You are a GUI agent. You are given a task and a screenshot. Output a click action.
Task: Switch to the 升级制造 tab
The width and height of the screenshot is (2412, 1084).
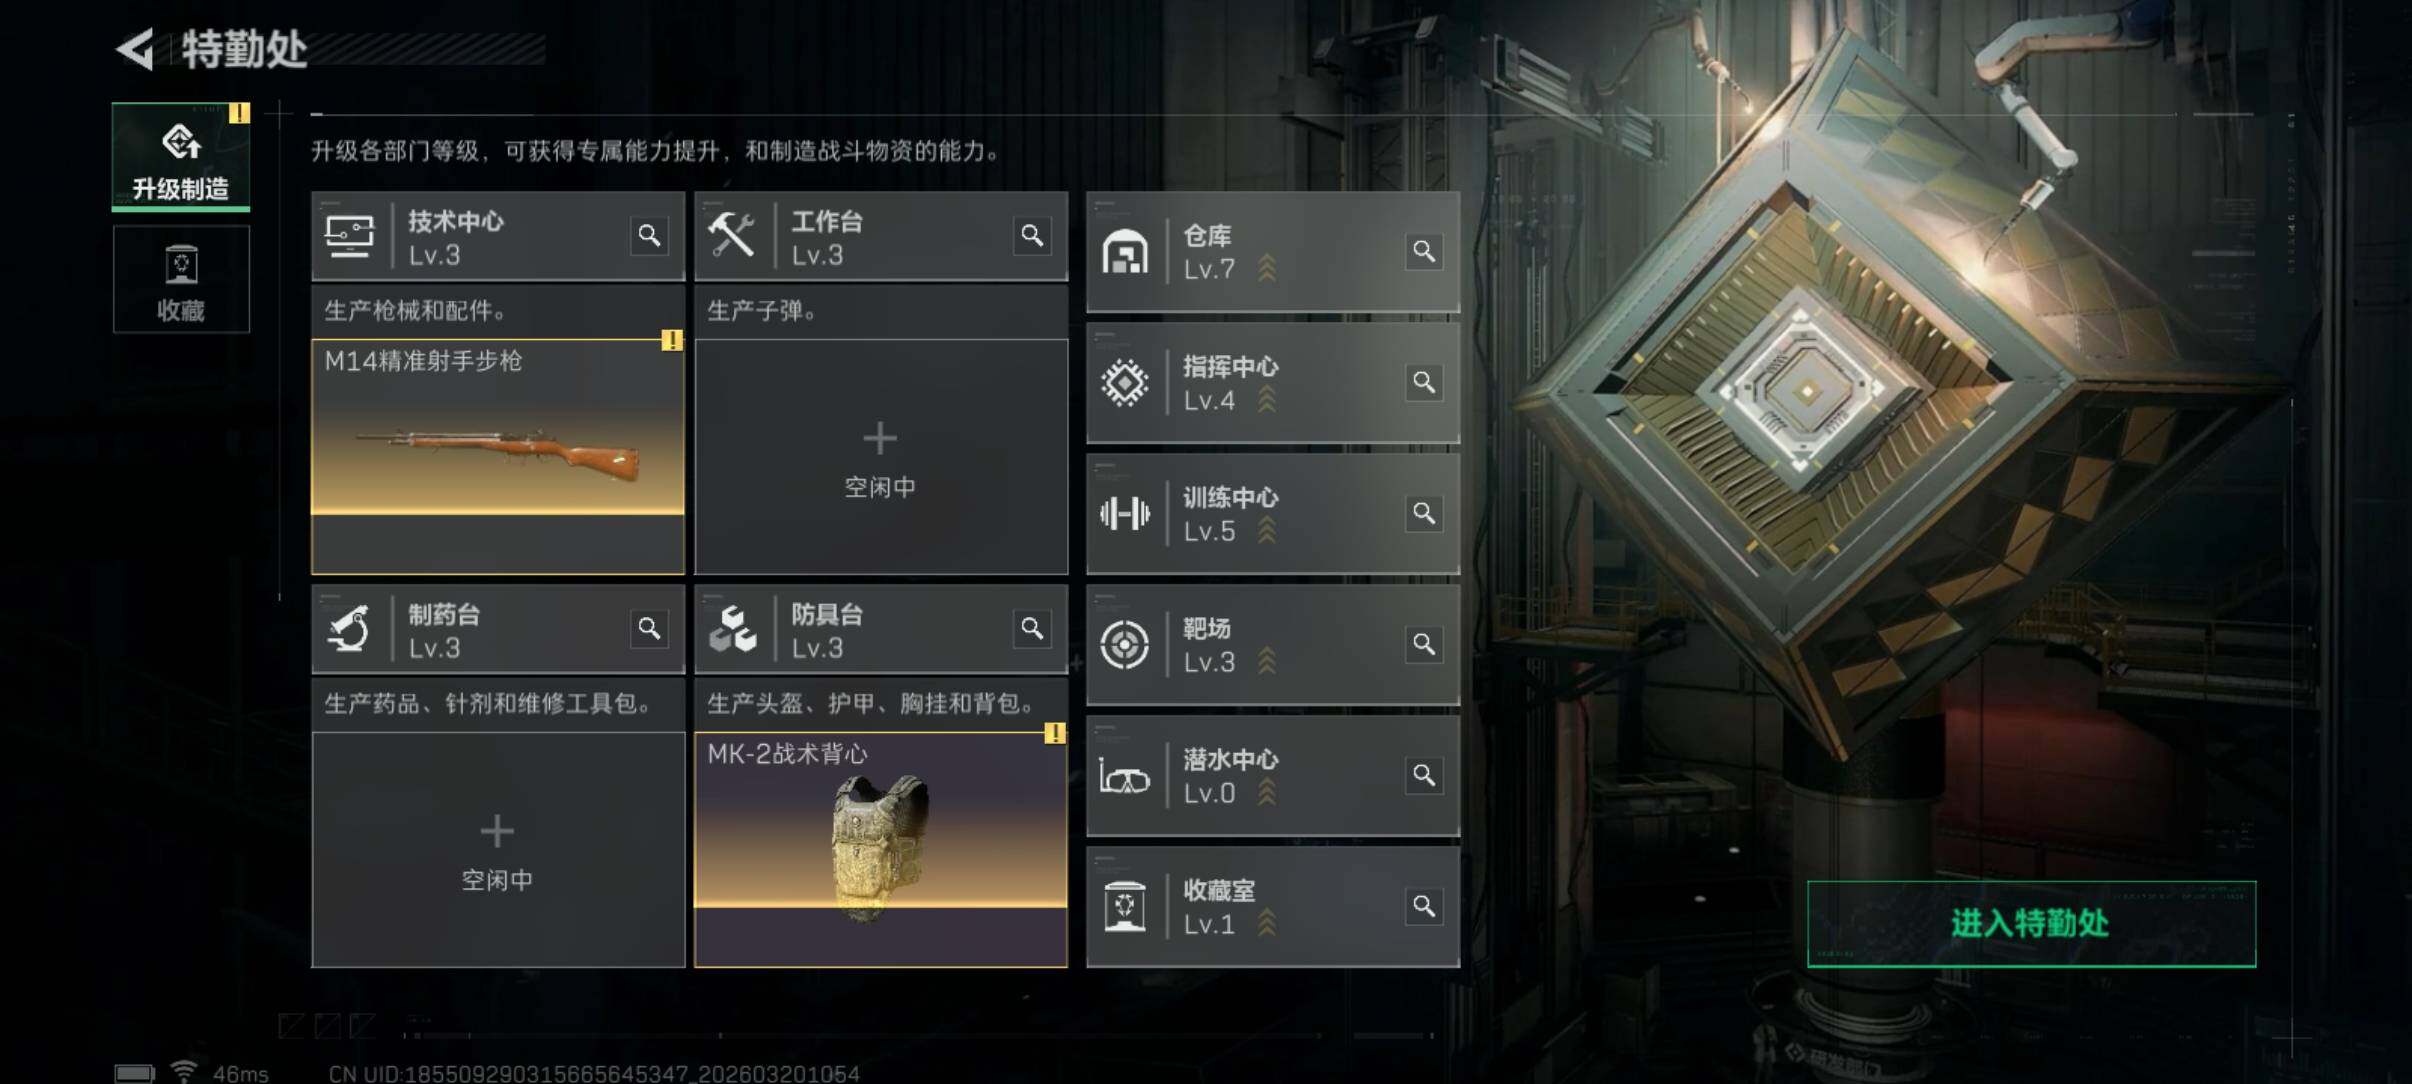tap(181, 157)
